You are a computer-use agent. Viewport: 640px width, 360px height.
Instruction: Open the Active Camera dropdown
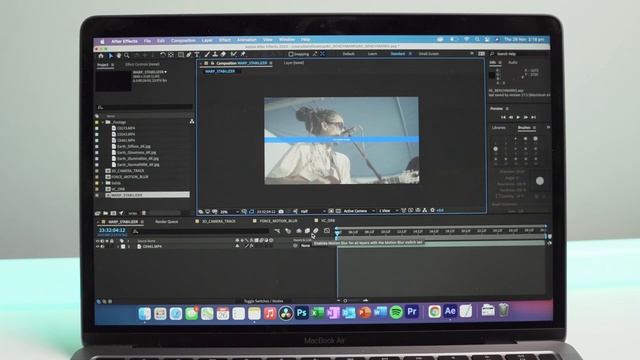359,211
